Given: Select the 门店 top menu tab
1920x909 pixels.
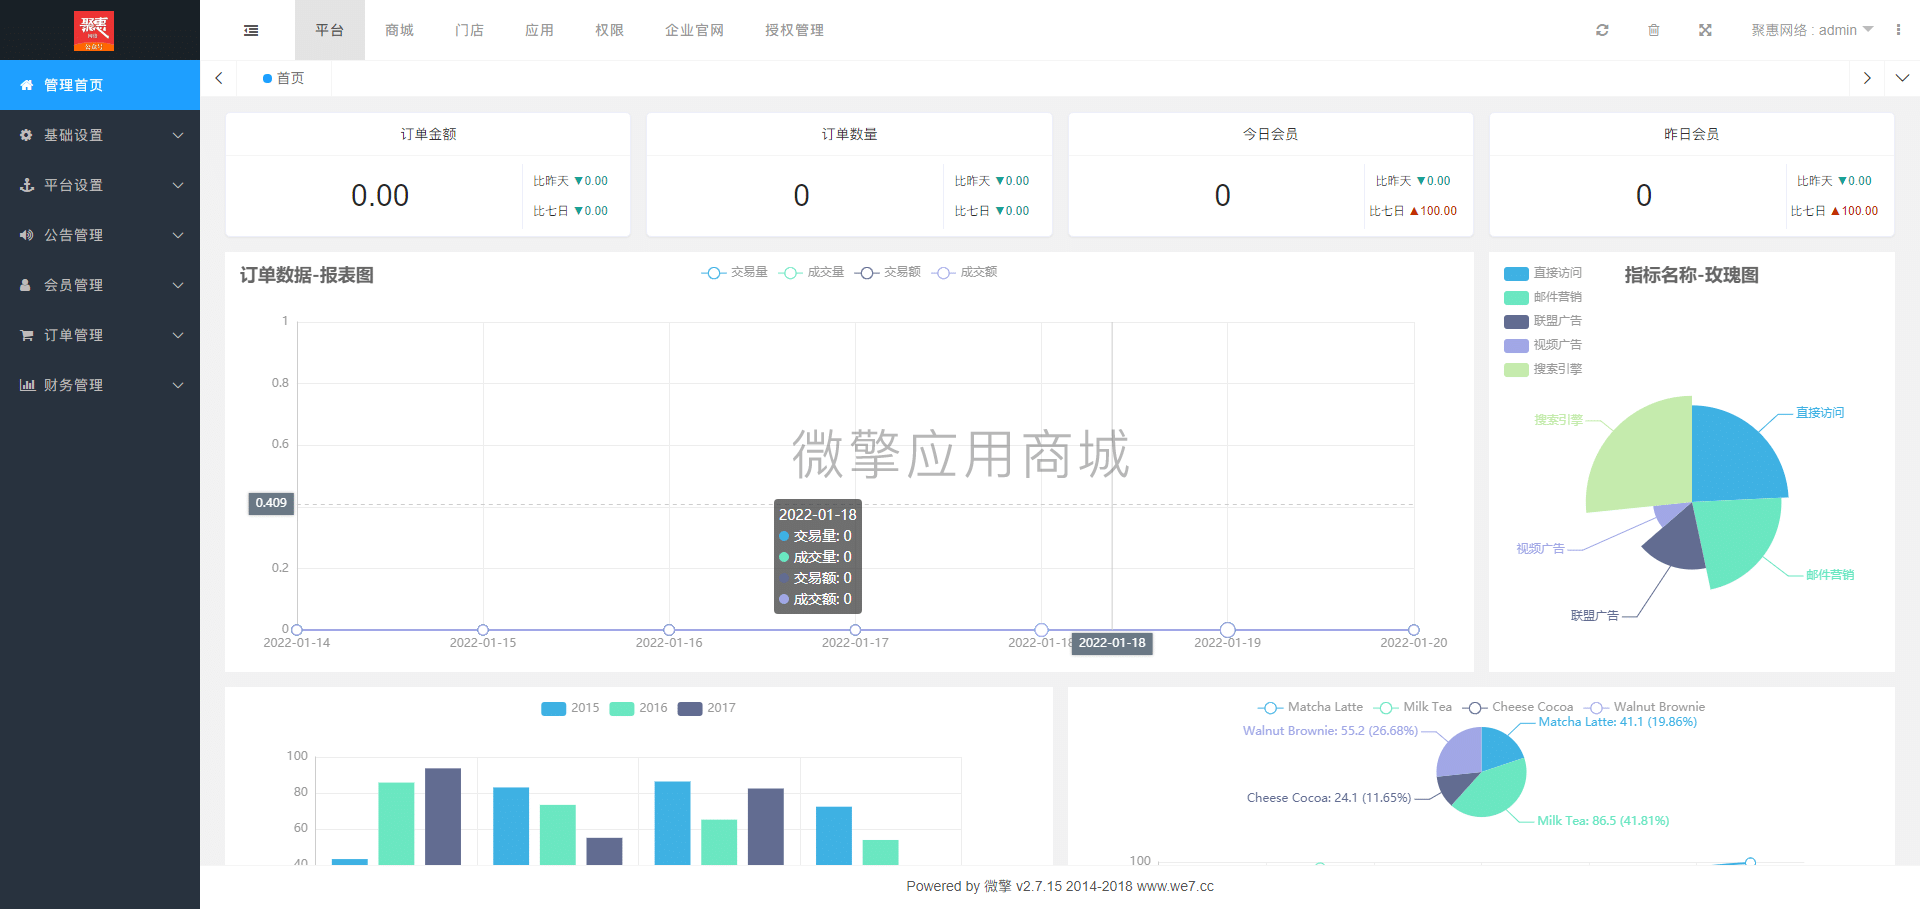Looking at the screenshot, I should 470,30.
